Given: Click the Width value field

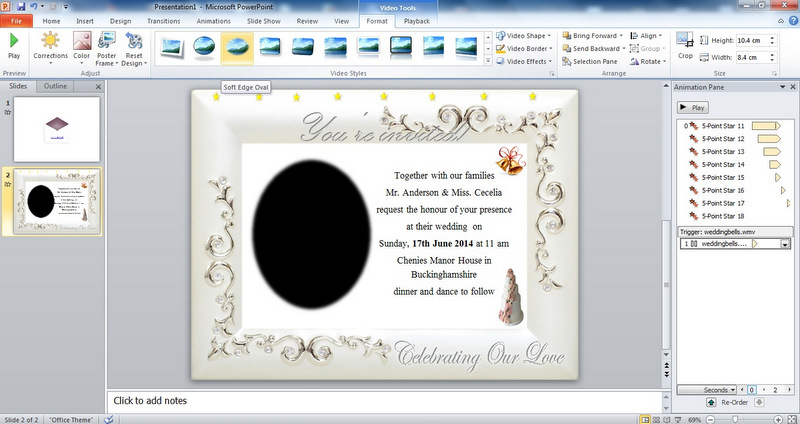Looking at the screenshot, I should [x=752, y=57].
